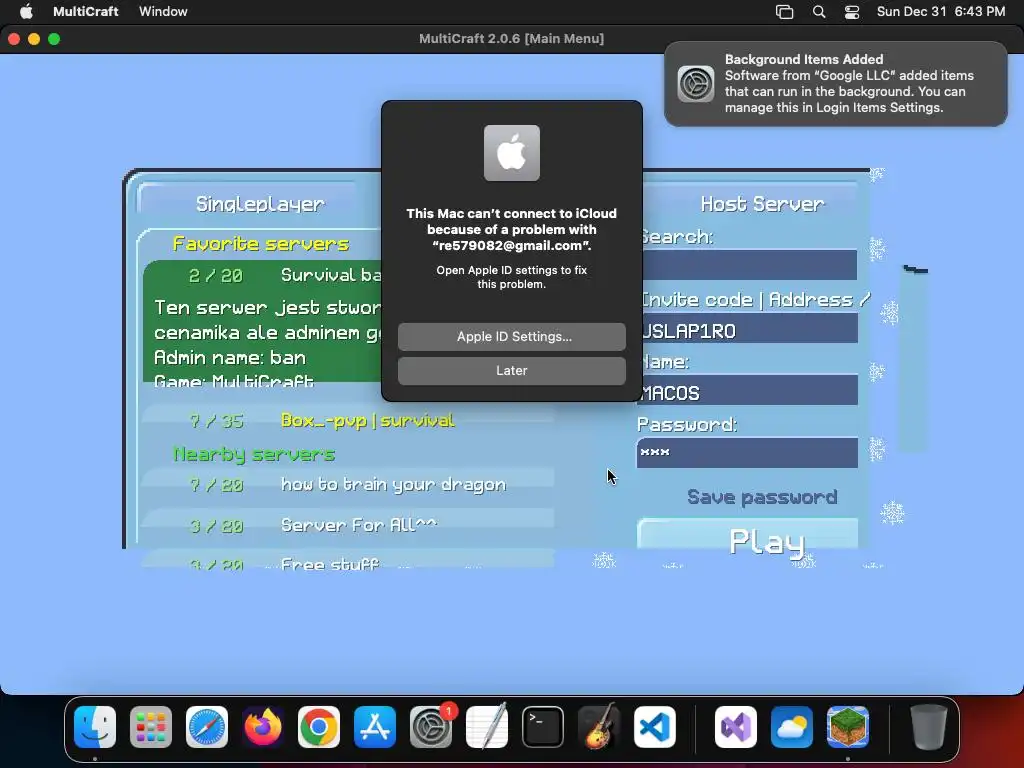Viewport: 1024px width, 768px height.
Task: Click the Invite code address field
Action: coord(750,328)
